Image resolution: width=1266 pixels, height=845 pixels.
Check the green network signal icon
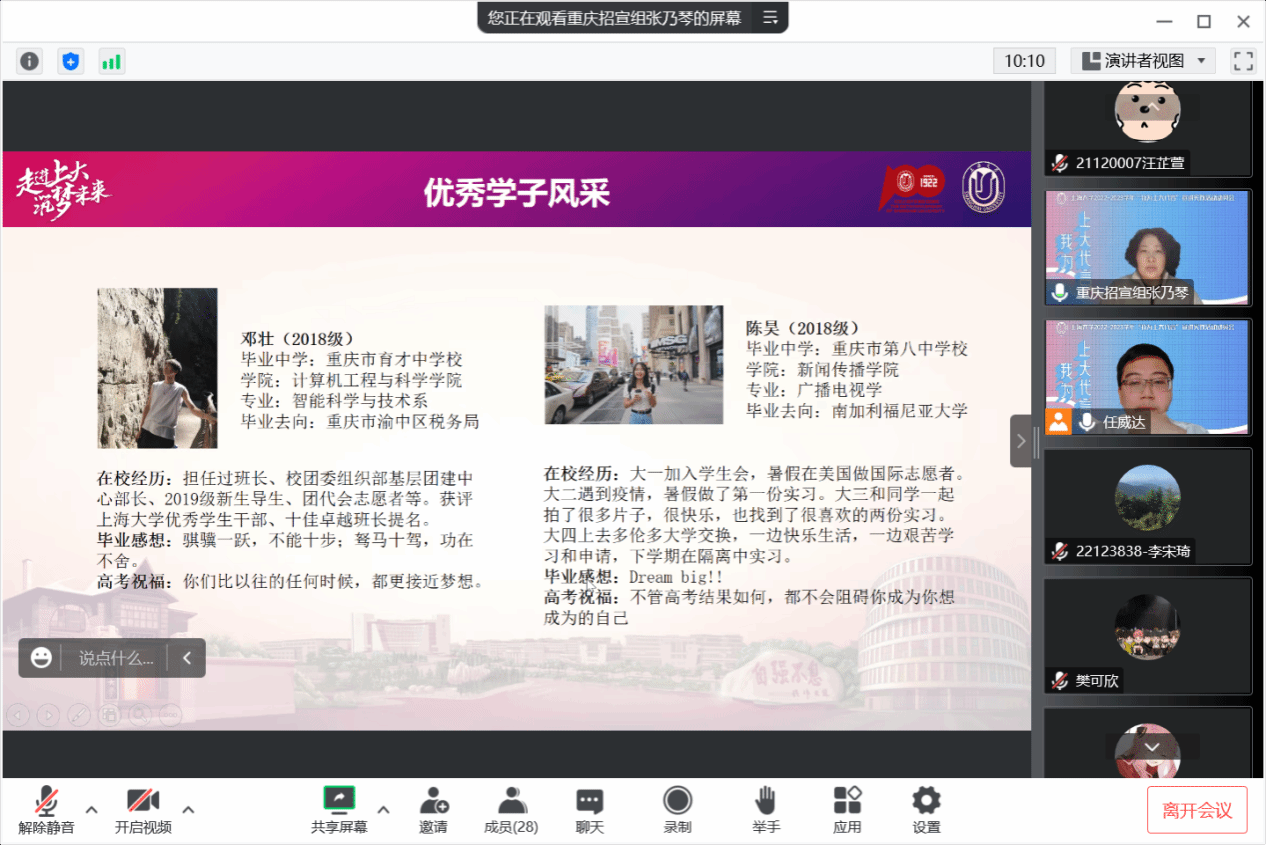[x=111, y=61]
